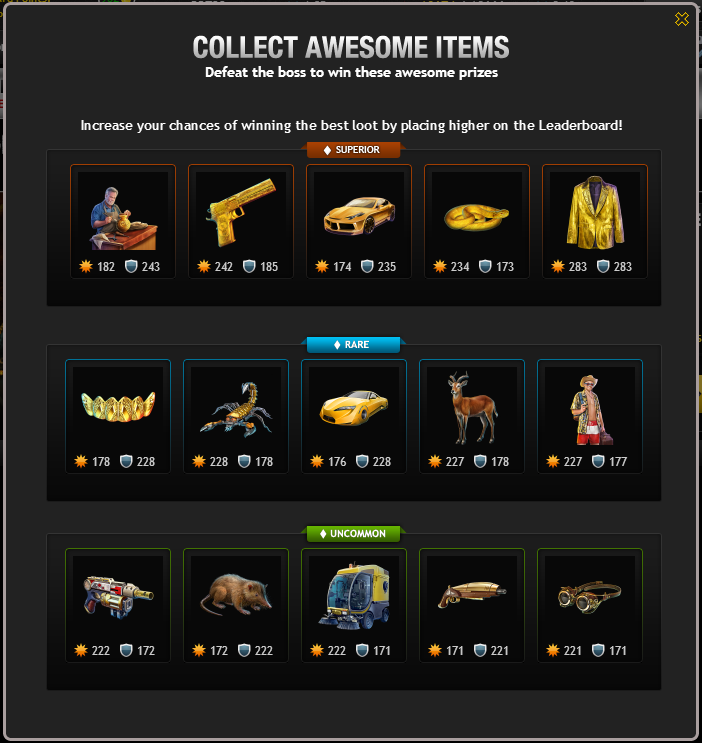The image size is (702, 743).
Task: Click the Uncommon tier label
Action: [354, 534]
